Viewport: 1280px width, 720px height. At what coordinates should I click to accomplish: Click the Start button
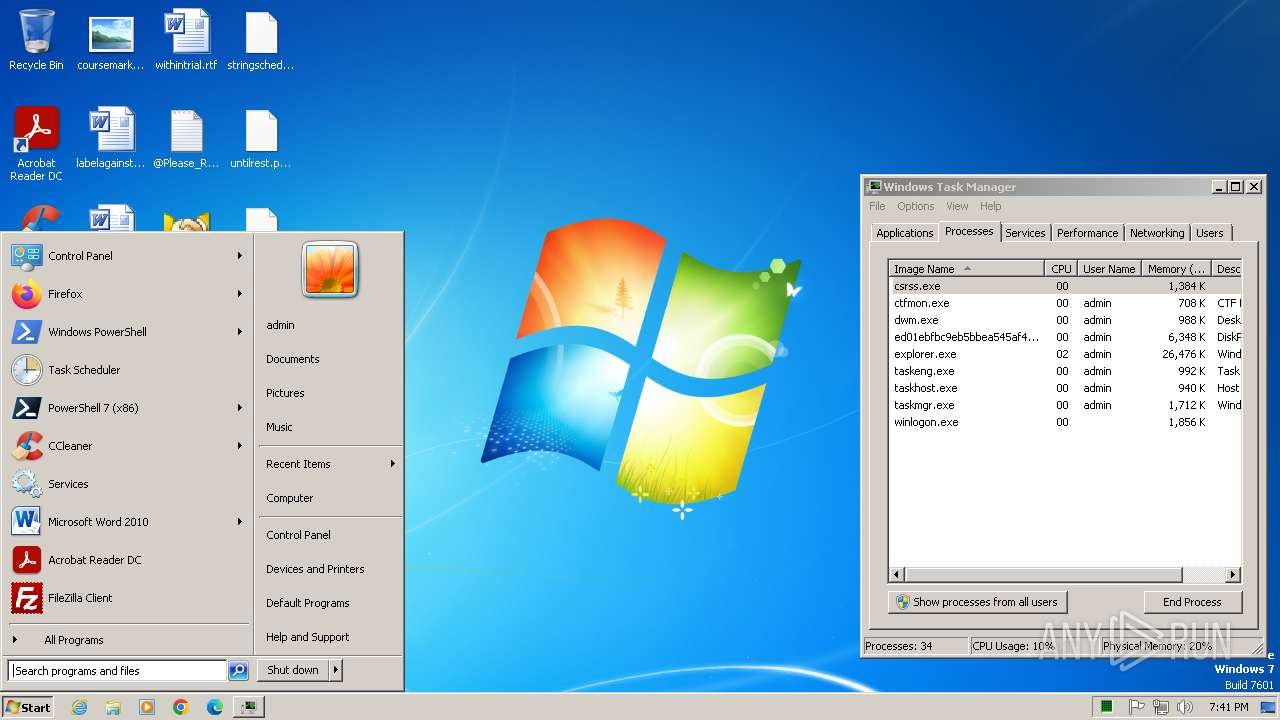[x=28, y=707]
